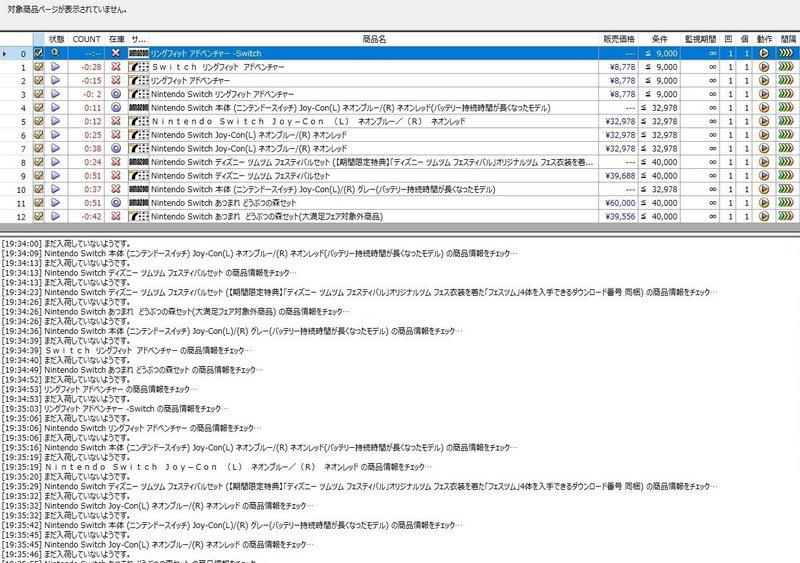The width and height of the screenshot is (800, 563).
Task: Click the [19:35:03] log entry for リングフィット -Switch
Action: pos(115,409)
